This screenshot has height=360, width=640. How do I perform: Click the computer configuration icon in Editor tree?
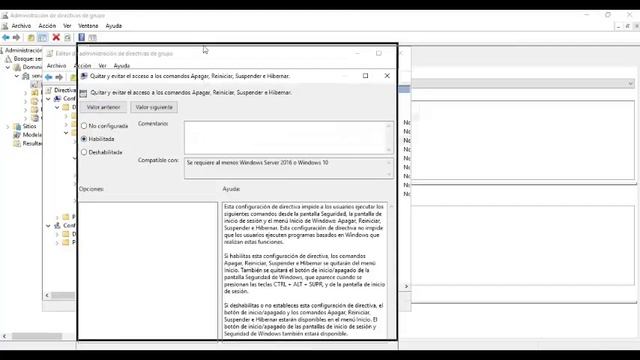coord(58,99)
